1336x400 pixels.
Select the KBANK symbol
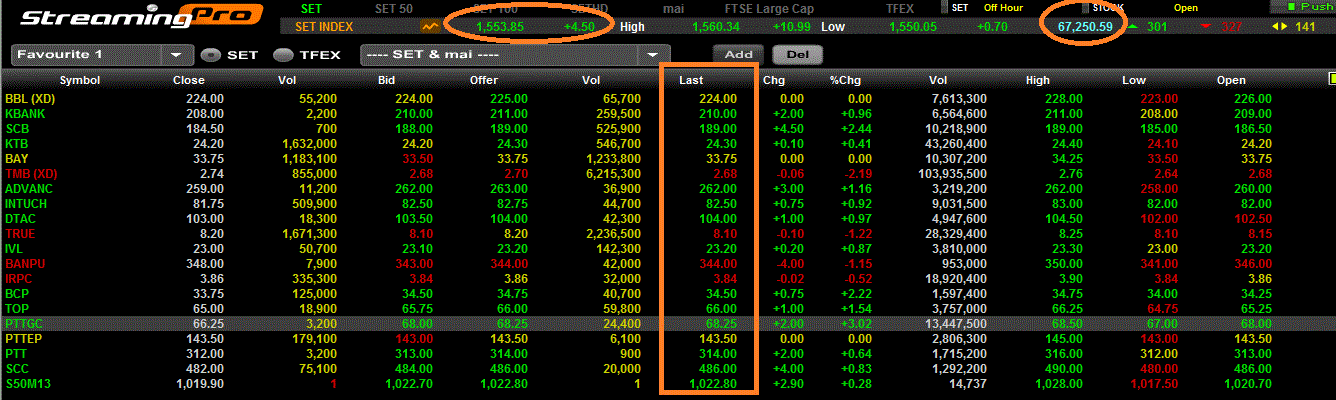click(x=26, y=114)
